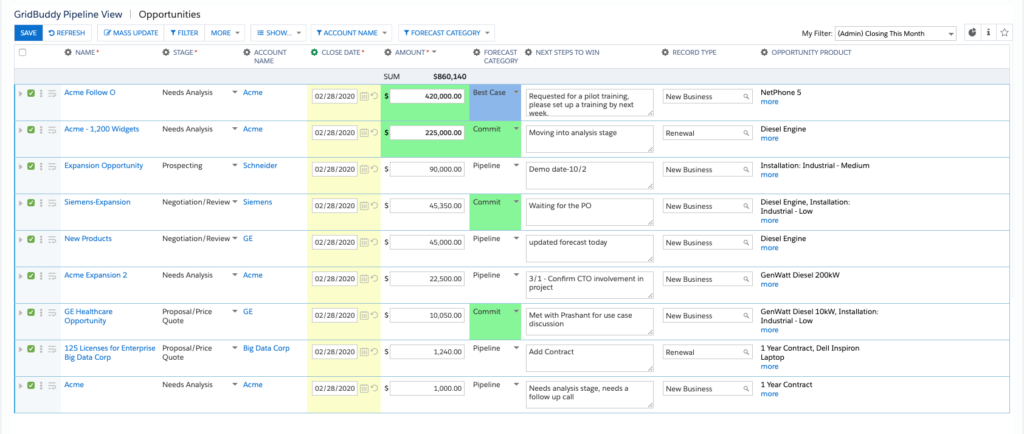Screen dimensions: 1024x434
Task: Open the More toolbar menu
Action: pos(225,33)
